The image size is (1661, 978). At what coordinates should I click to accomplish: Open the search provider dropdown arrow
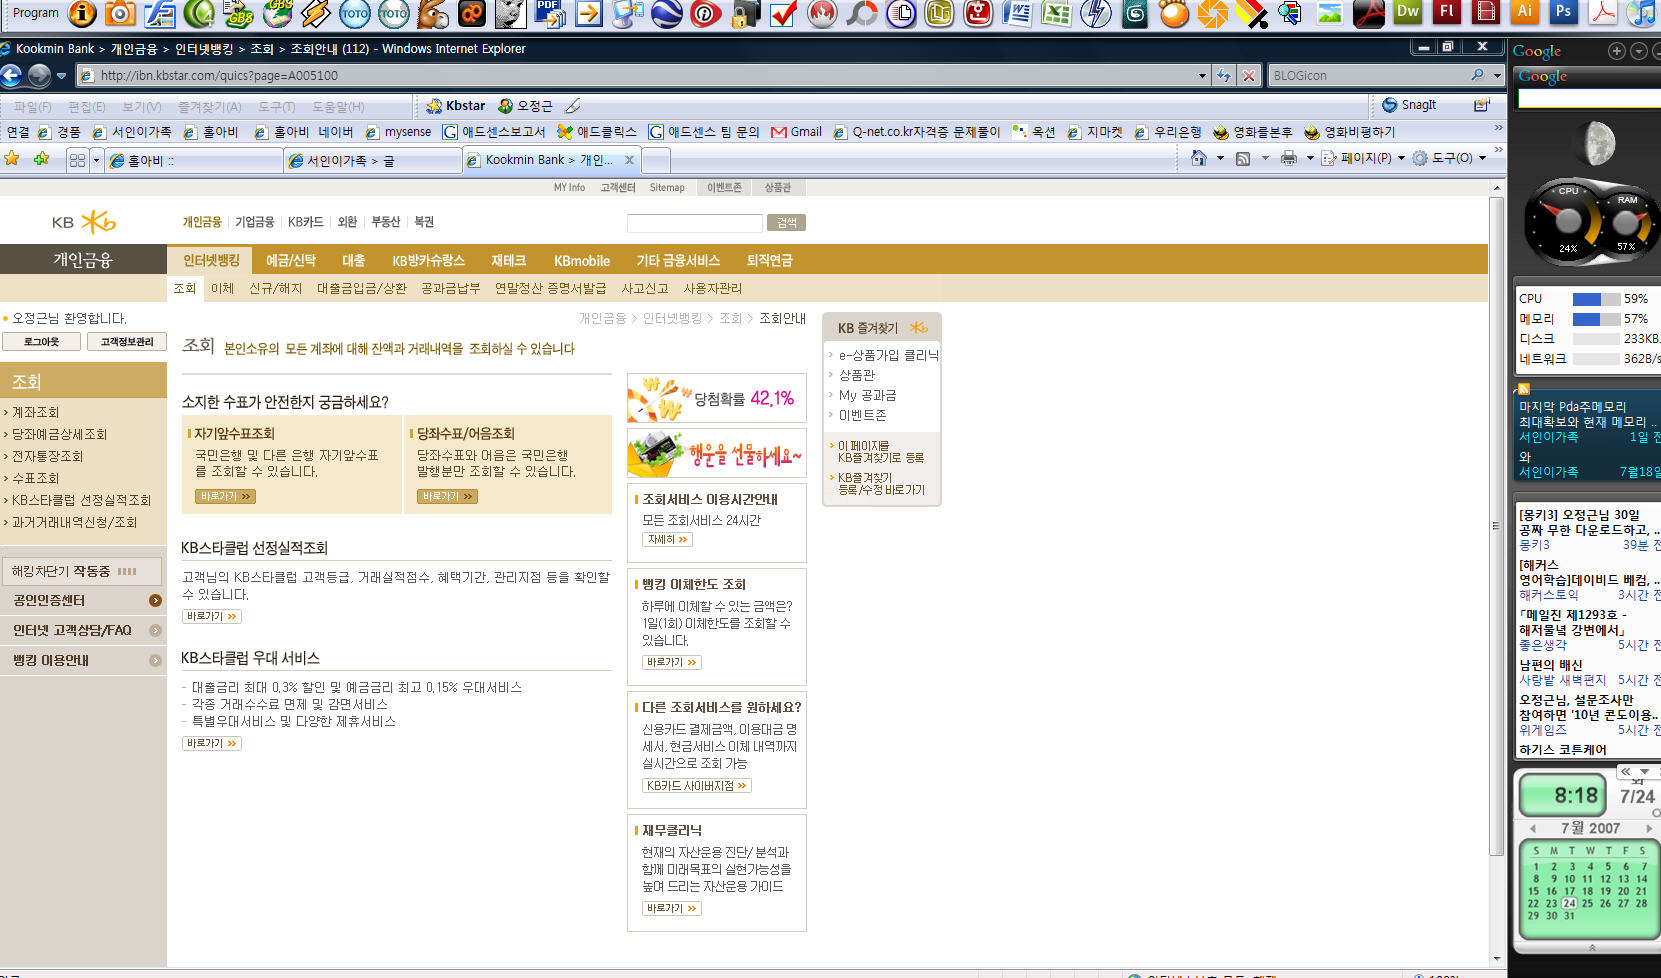tap(1497, 75)
